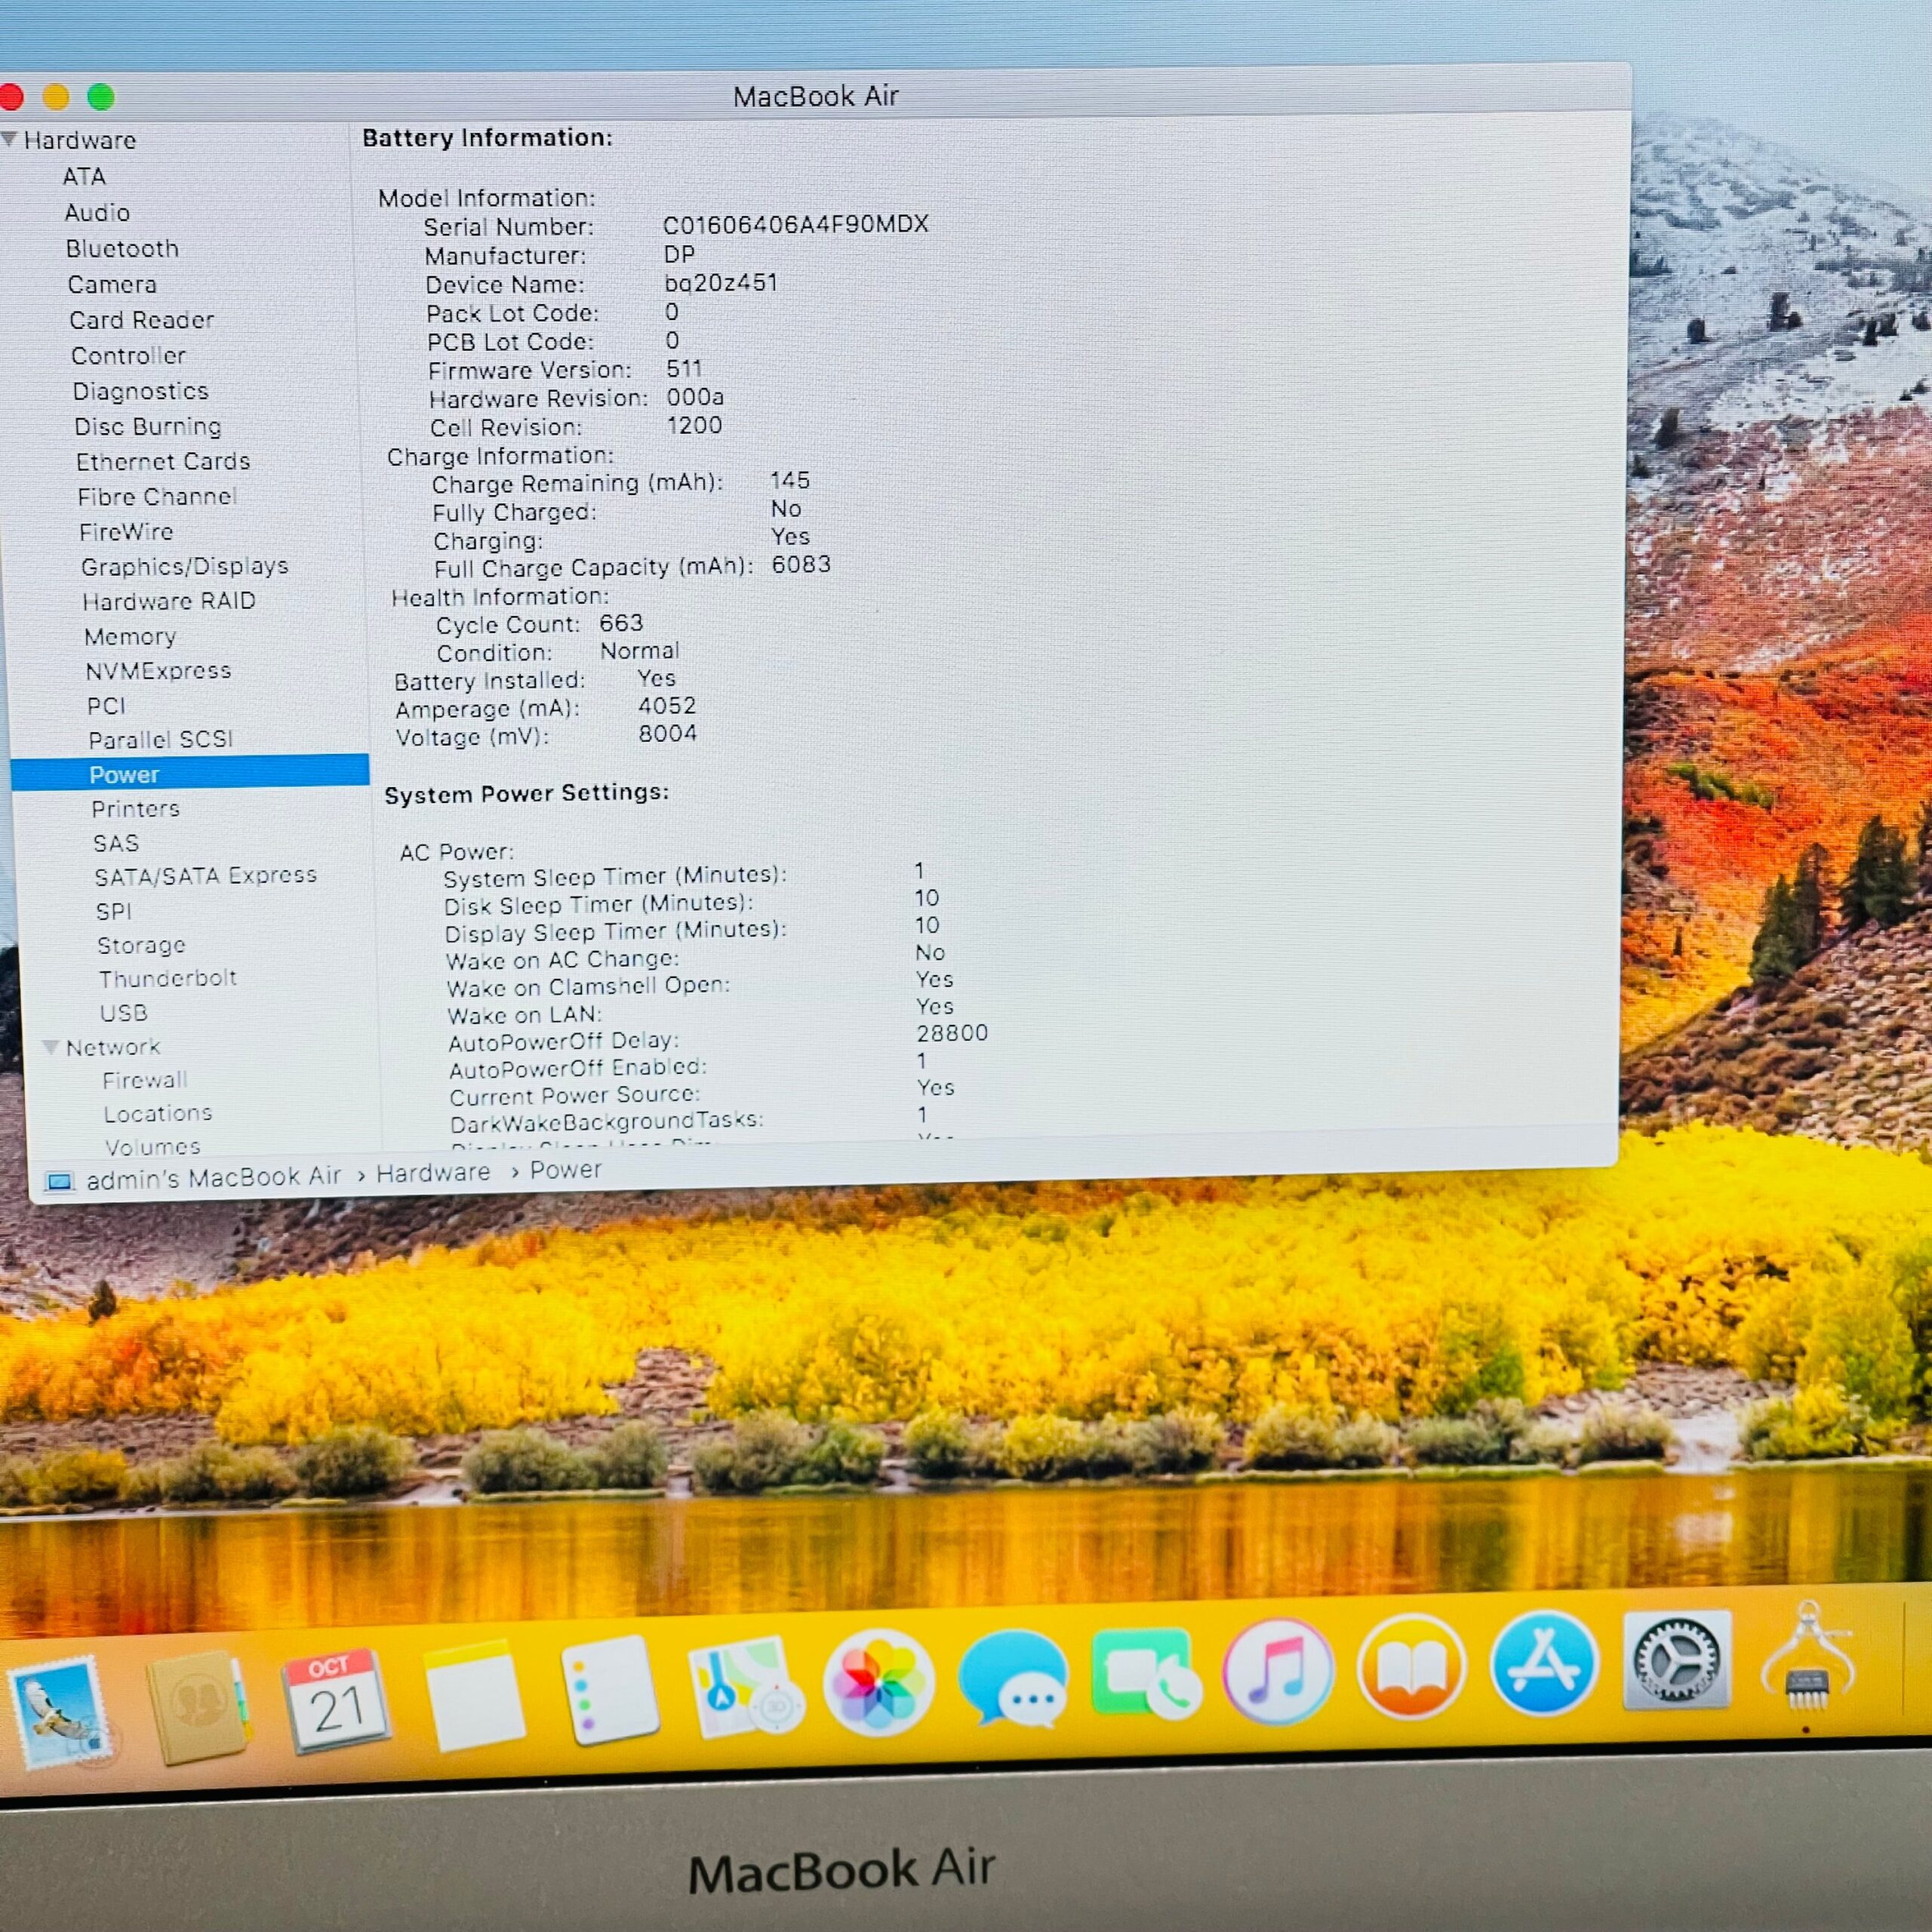Click the voltage value 8004

tap(668, 734)
